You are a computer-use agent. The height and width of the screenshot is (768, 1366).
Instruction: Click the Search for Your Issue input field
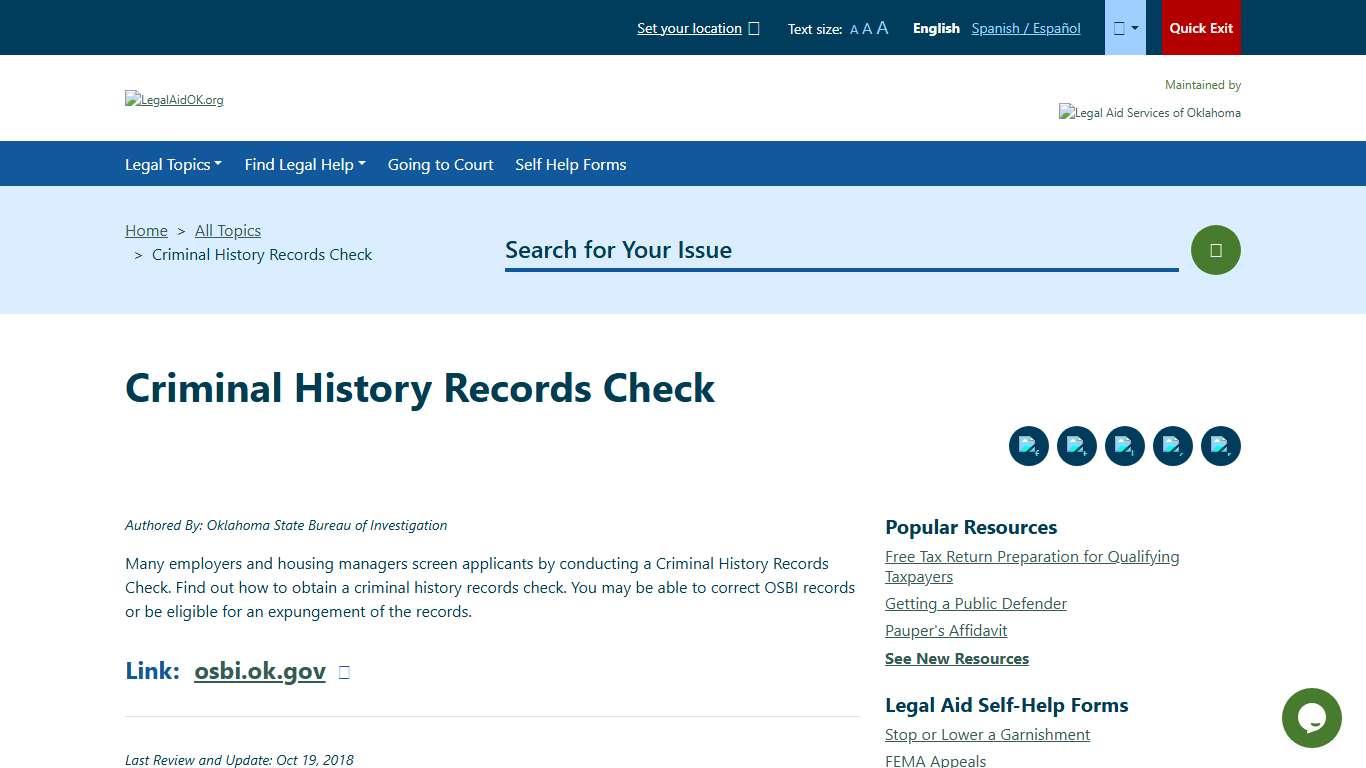(840, 250)
